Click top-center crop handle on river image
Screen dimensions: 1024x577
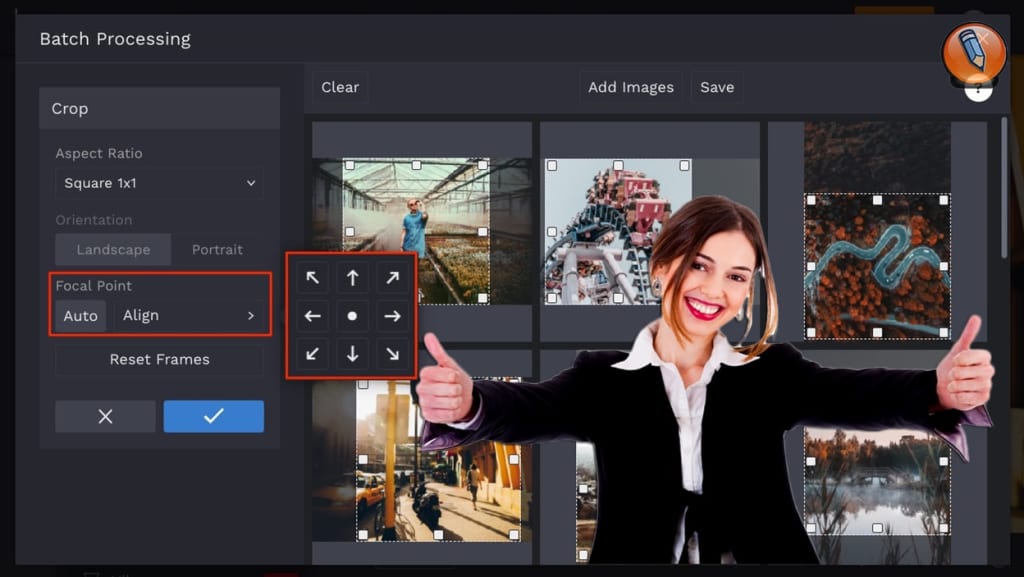[877, 200]
